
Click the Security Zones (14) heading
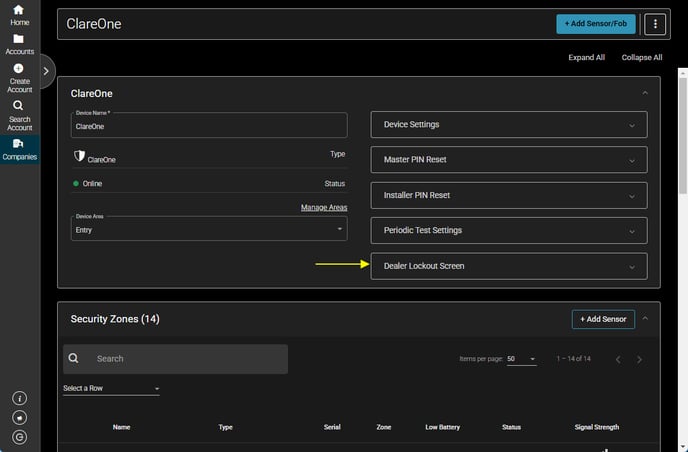[x=115, y=319]
